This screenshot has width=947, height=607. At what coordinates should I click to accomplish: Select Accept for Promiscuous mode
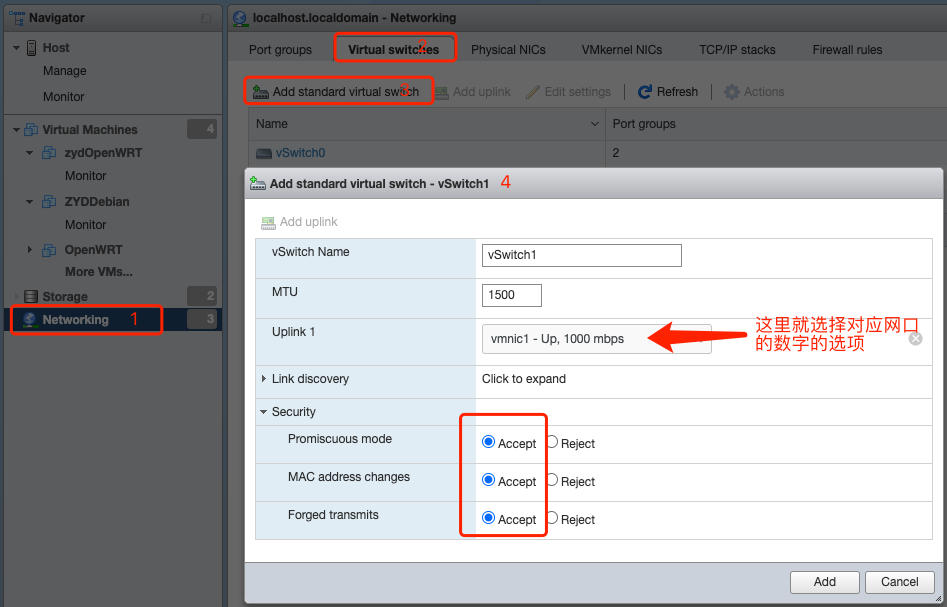489,442
